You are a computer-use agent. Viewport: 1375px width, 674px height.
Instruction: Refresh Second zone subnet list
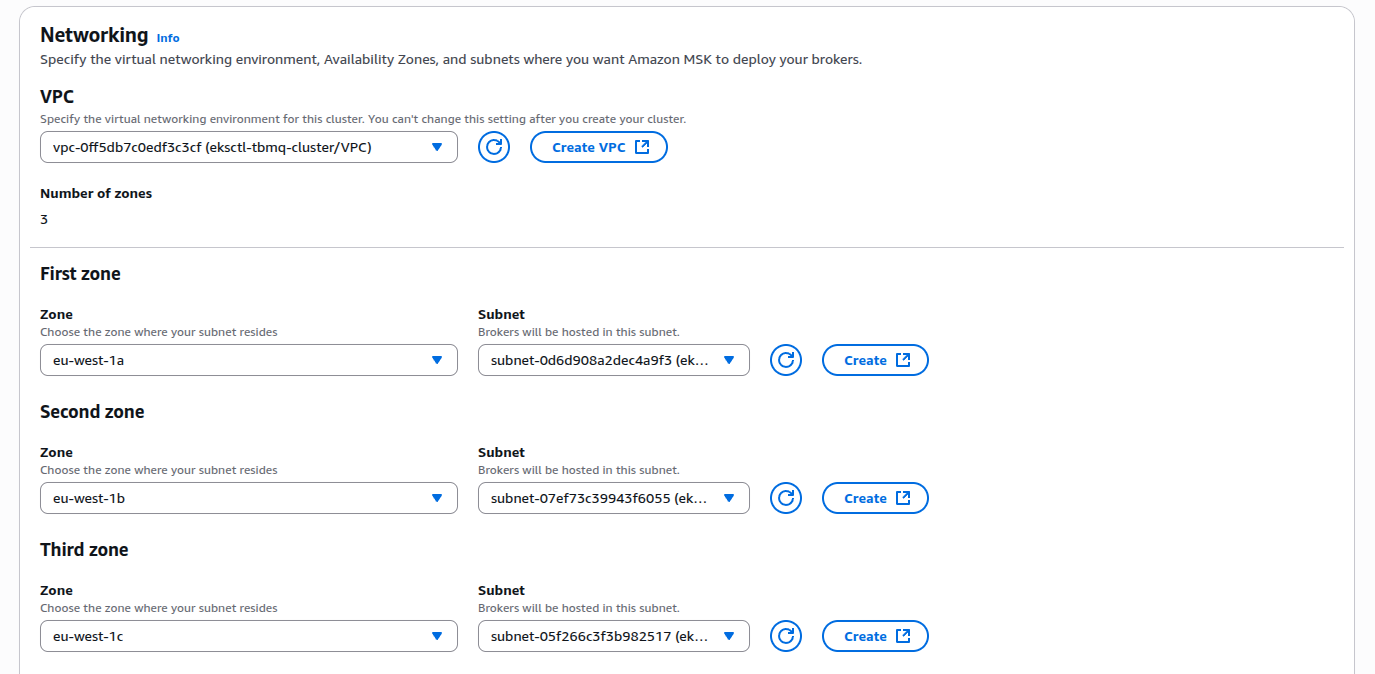[786, 498]
